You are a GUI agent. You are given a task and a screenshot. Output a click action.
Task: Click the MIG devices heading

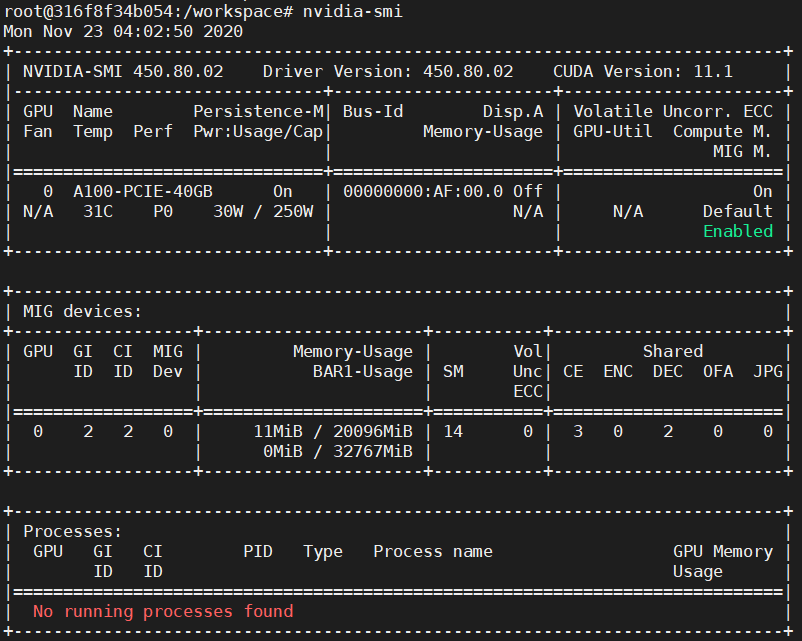(82, 311)
